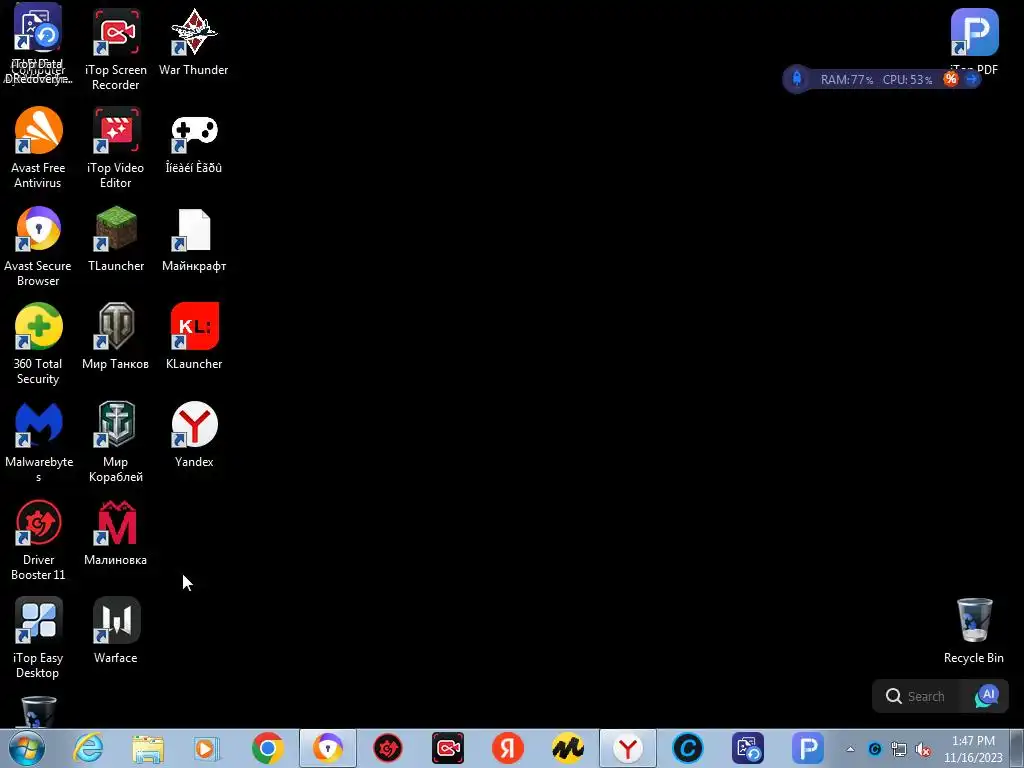This screenshot has width=1024, height=768.
Task: Open iTop Screen Recorder desktop shortcut
Action: point(116,49)
